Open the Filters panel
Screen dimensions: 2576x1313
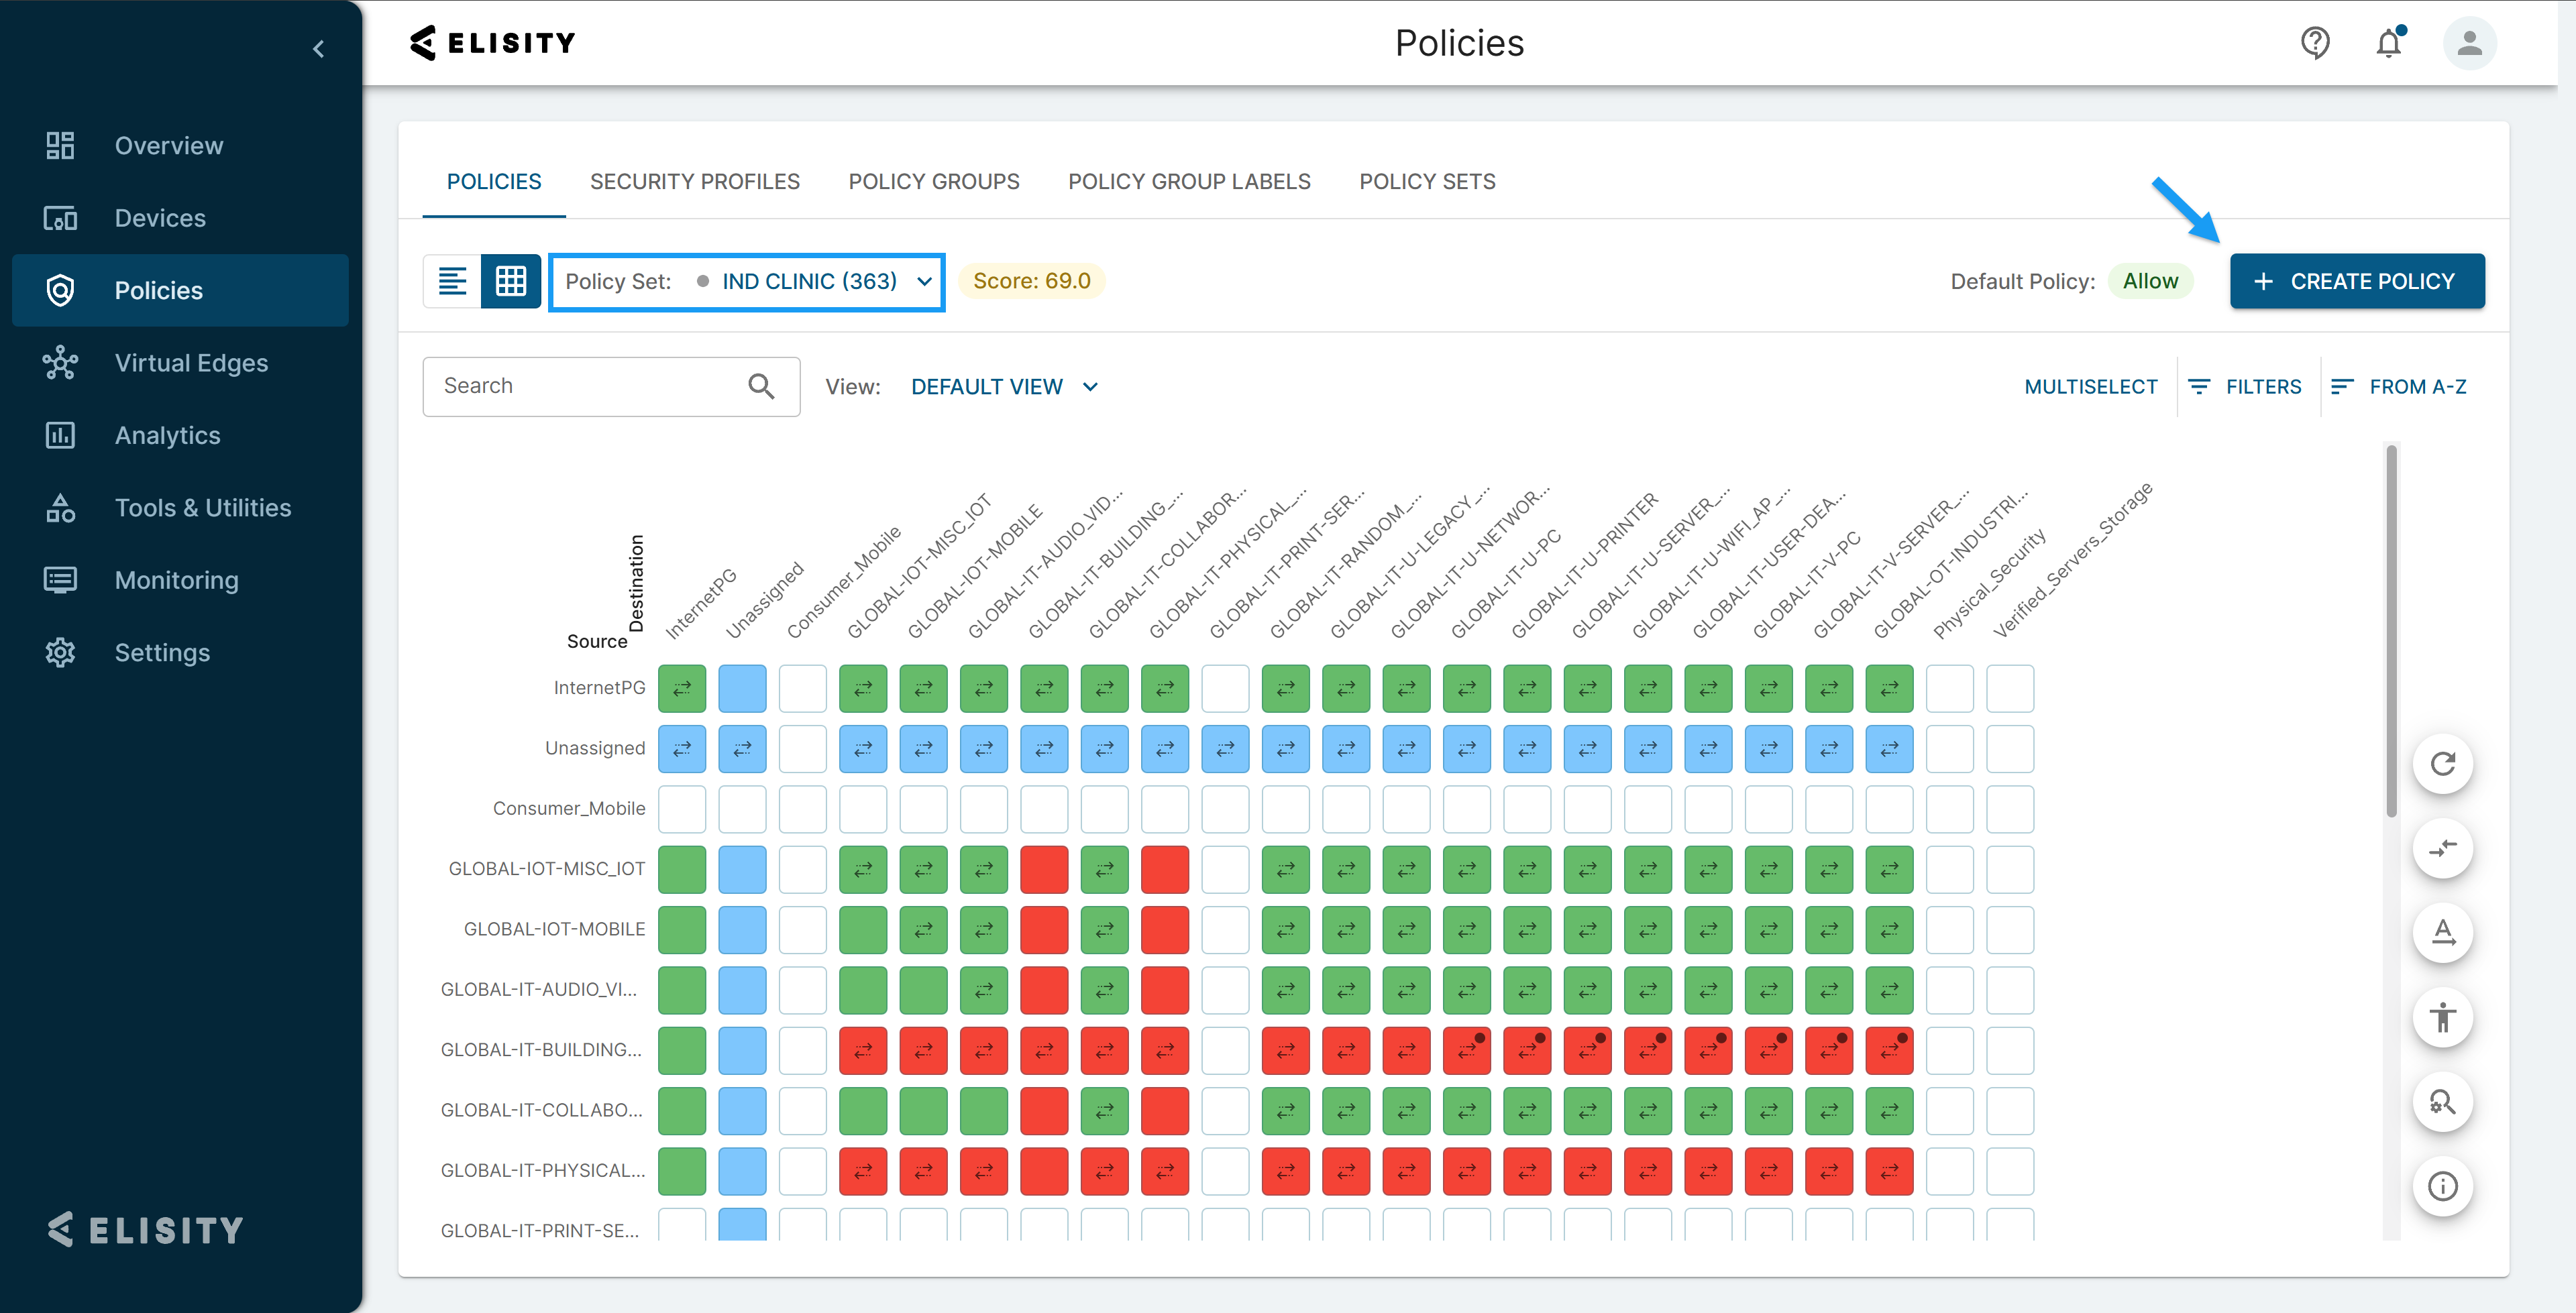[2245, 387]
